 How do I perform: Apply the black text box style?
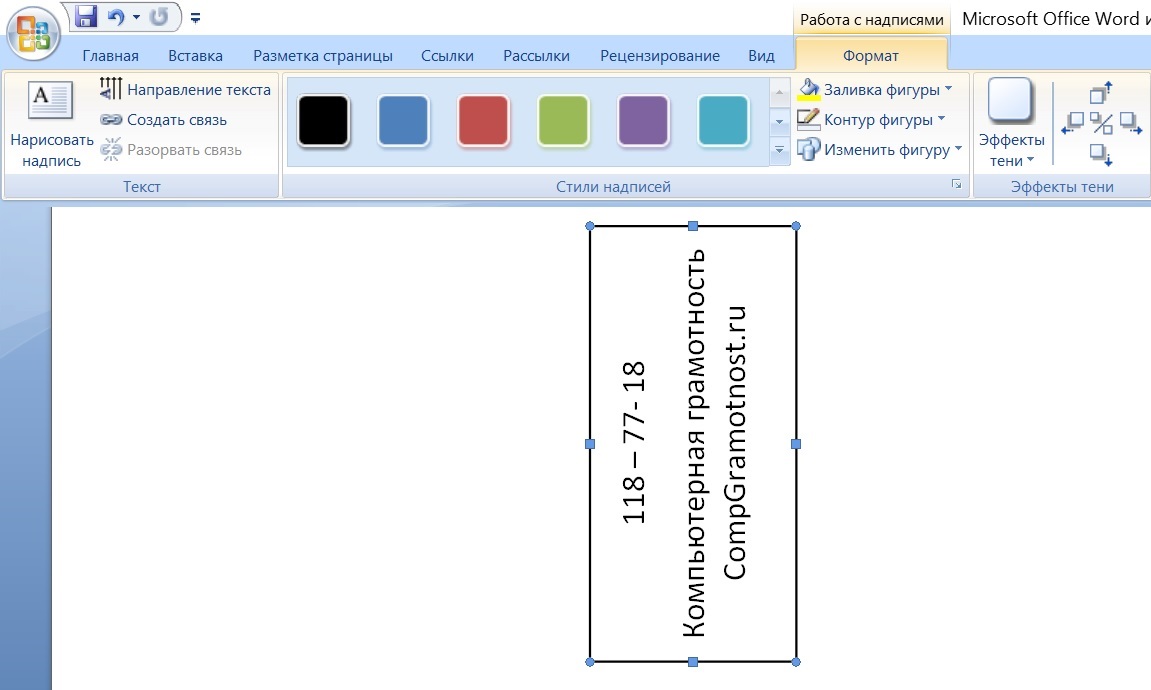pos(324,120)
